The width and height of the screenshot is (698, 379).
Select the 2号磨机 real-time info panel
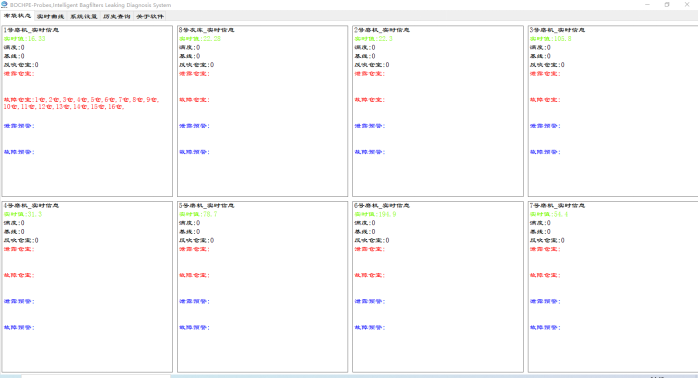[438, 111]
